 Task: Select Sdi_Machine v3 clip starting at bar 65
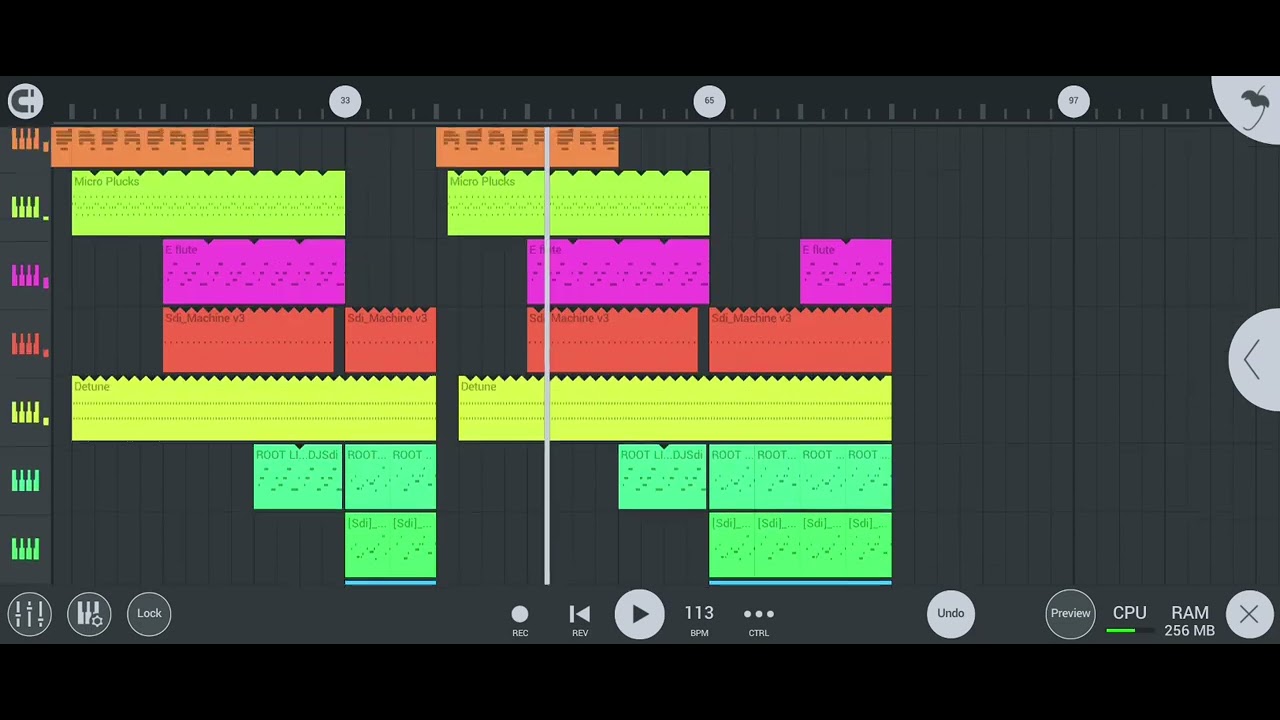click(x=800, y=340)
